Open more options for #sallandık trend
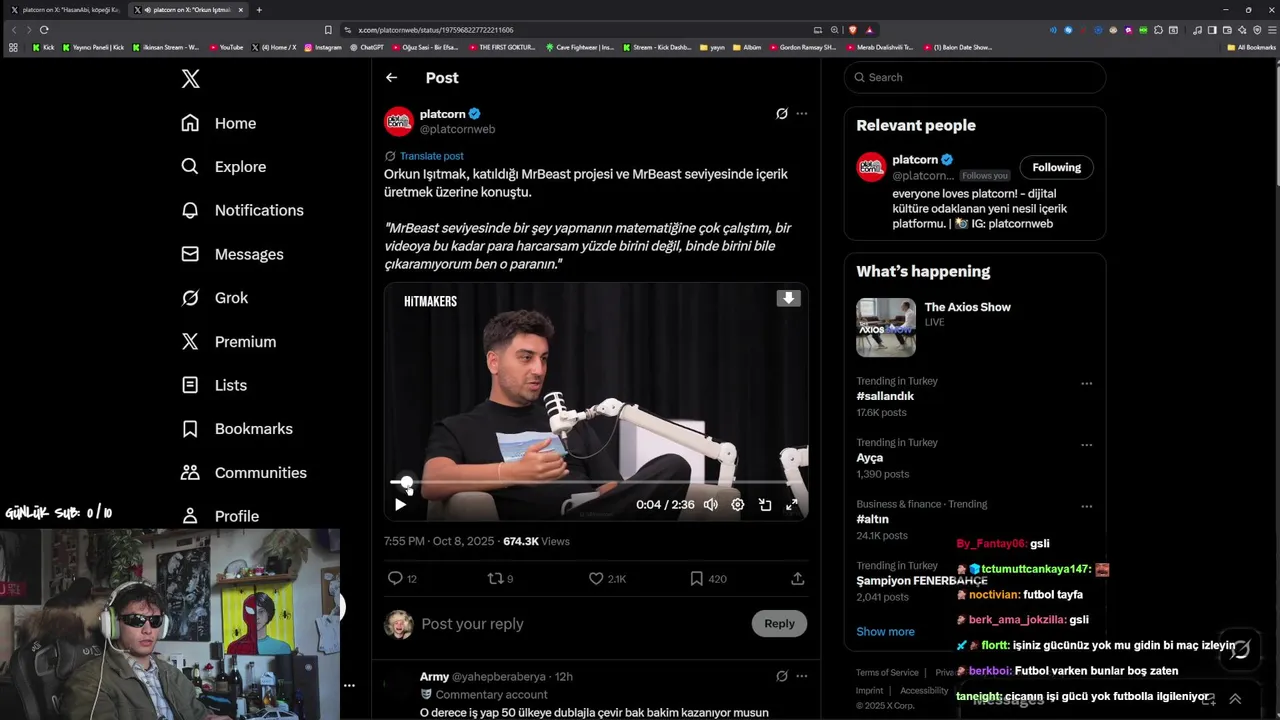1280x720 pixels. pos(1086,384)
